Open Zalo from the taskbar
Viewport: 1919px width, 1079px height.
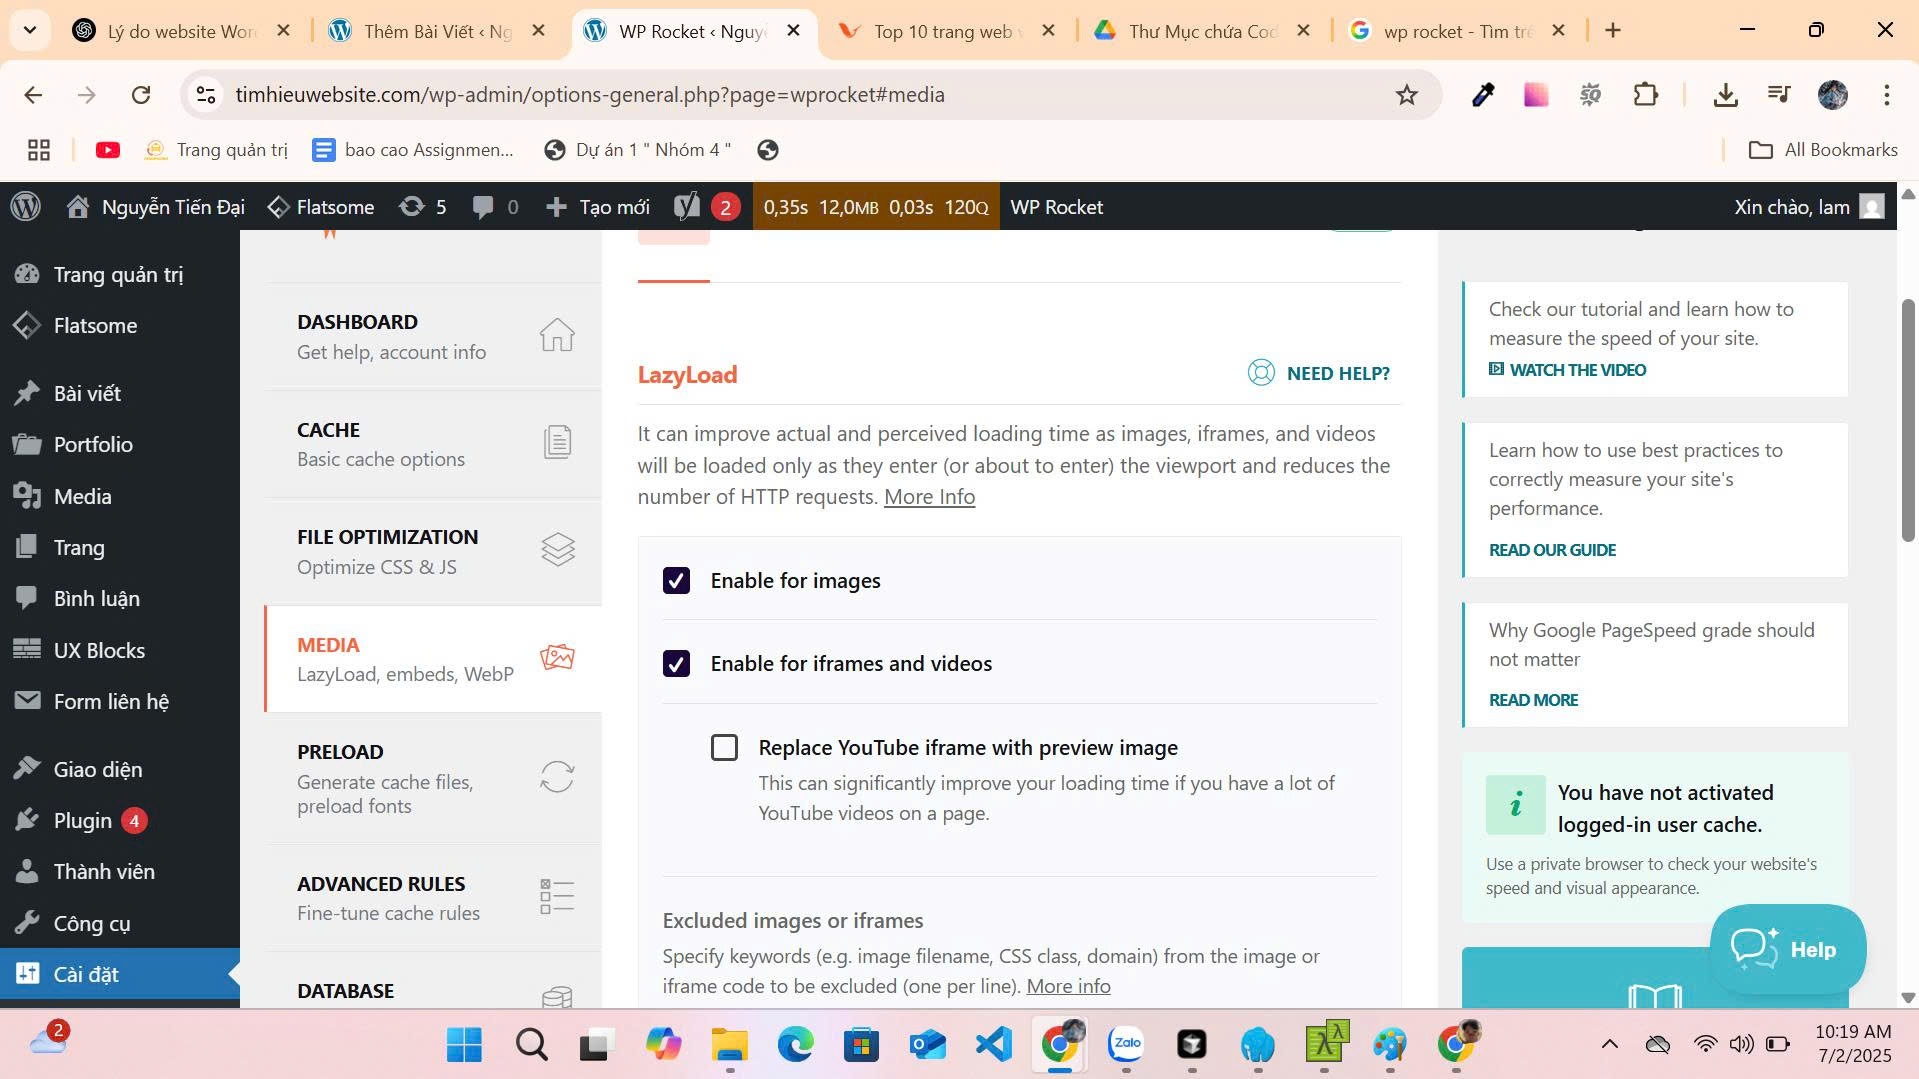[x=1126, y=1045]
